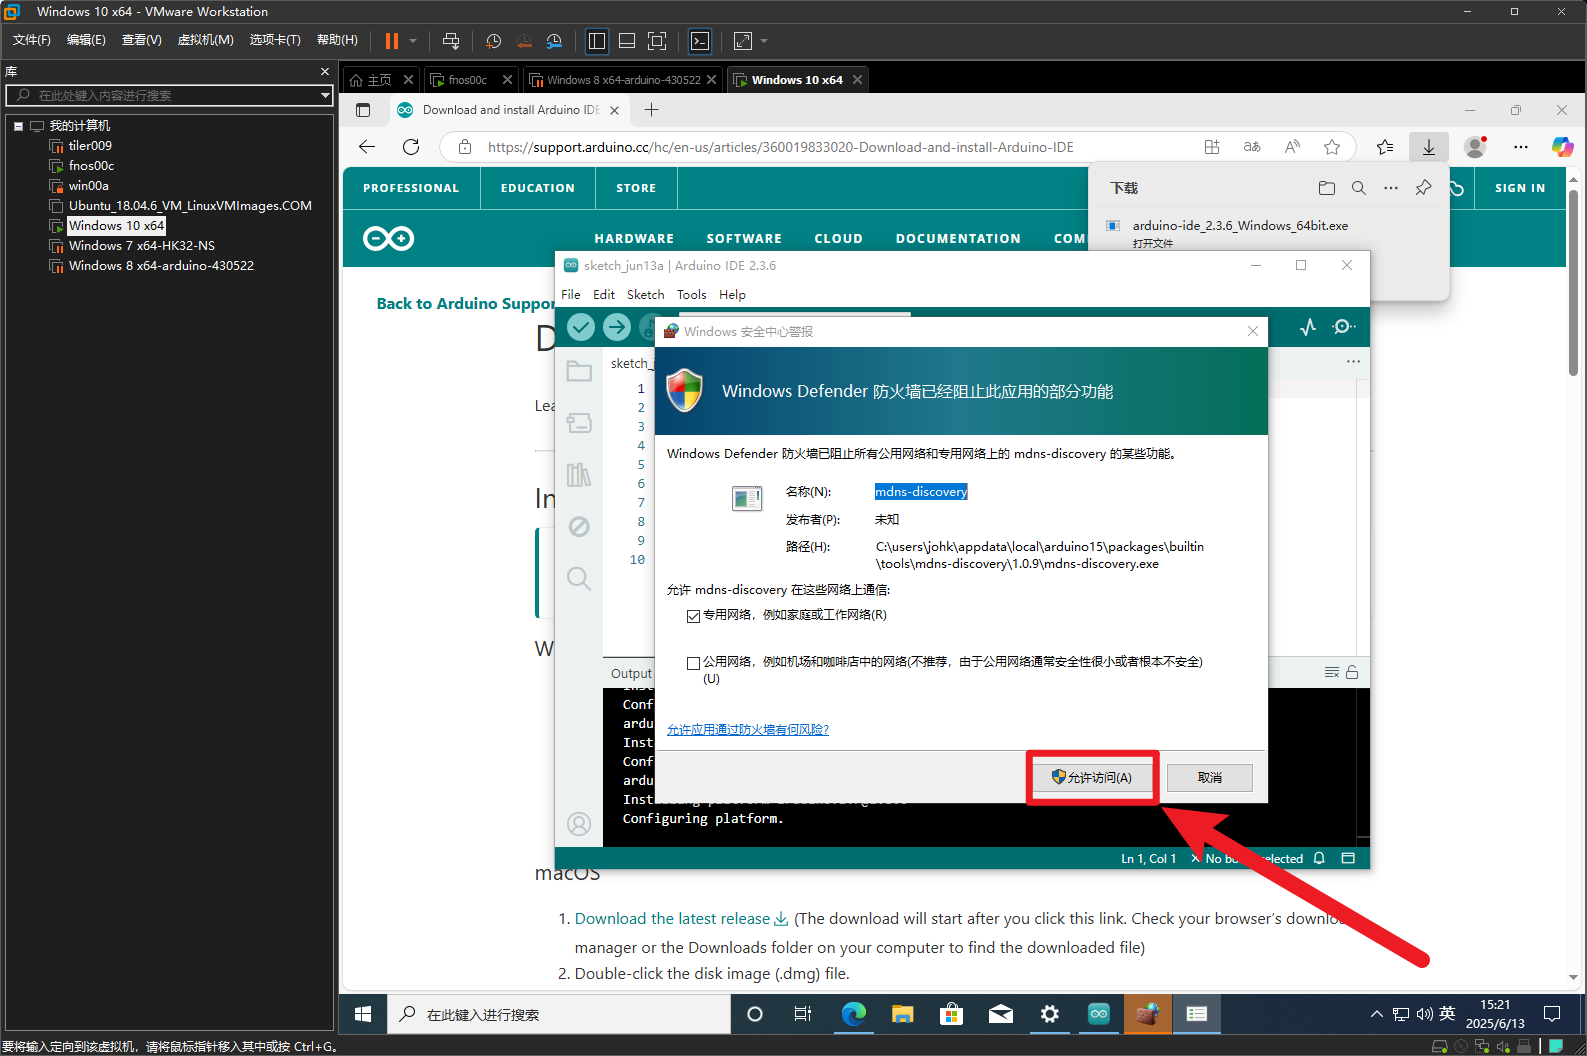This screenshot has height=1056, width=1587.
Task: Click the Edge favorites star in address bar
Action: (1332, 147)
